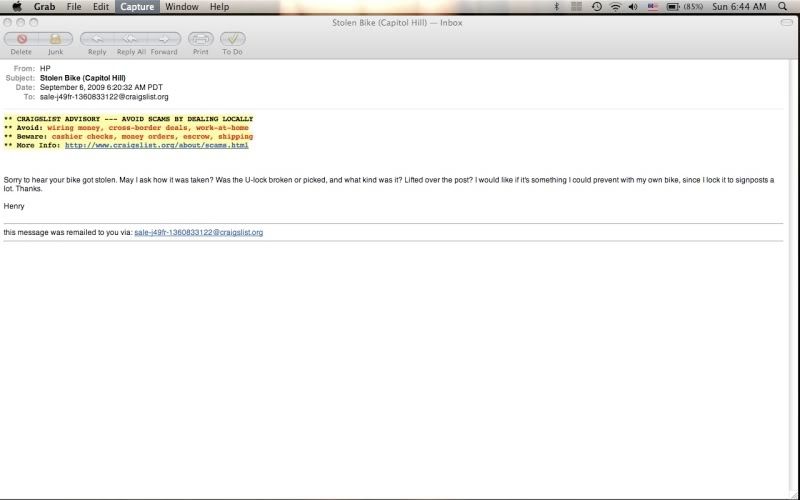800x500 pixels.
Task: Mark this email as Junk
Action: (x=55, y=39)
